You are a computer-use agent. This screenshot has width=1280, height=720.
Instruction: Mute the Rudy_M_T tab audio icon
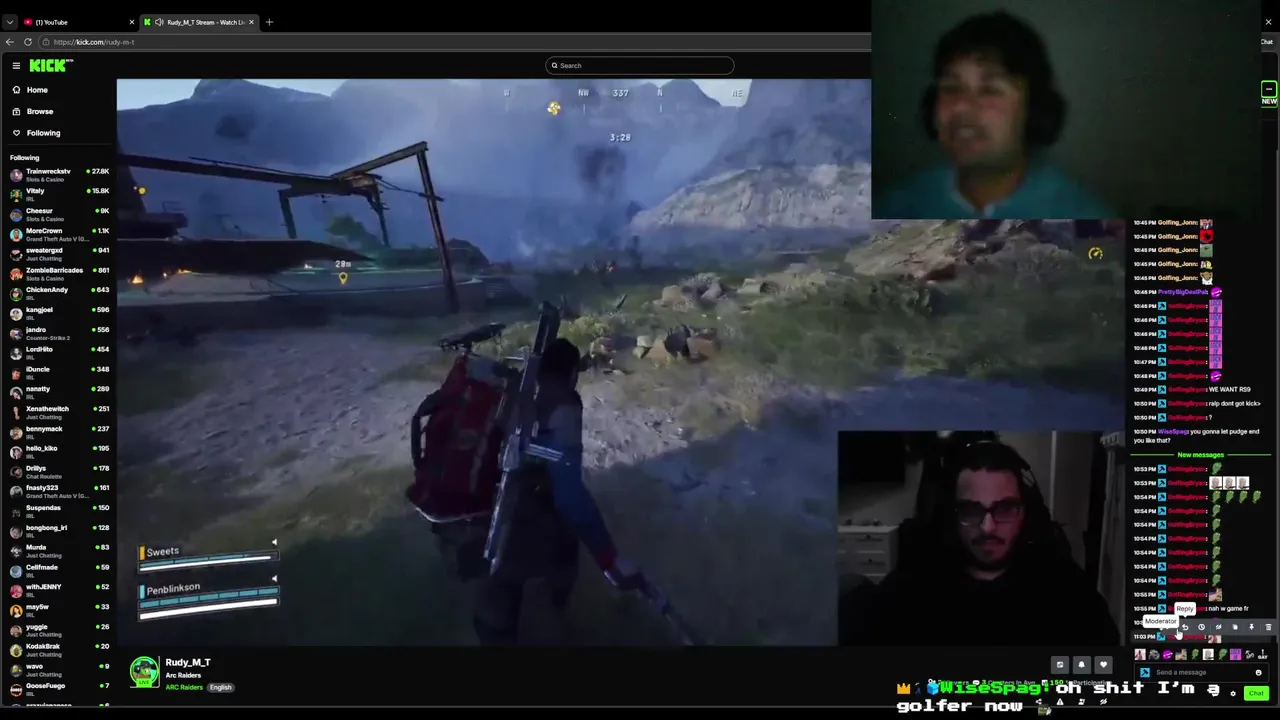point(159,22)
